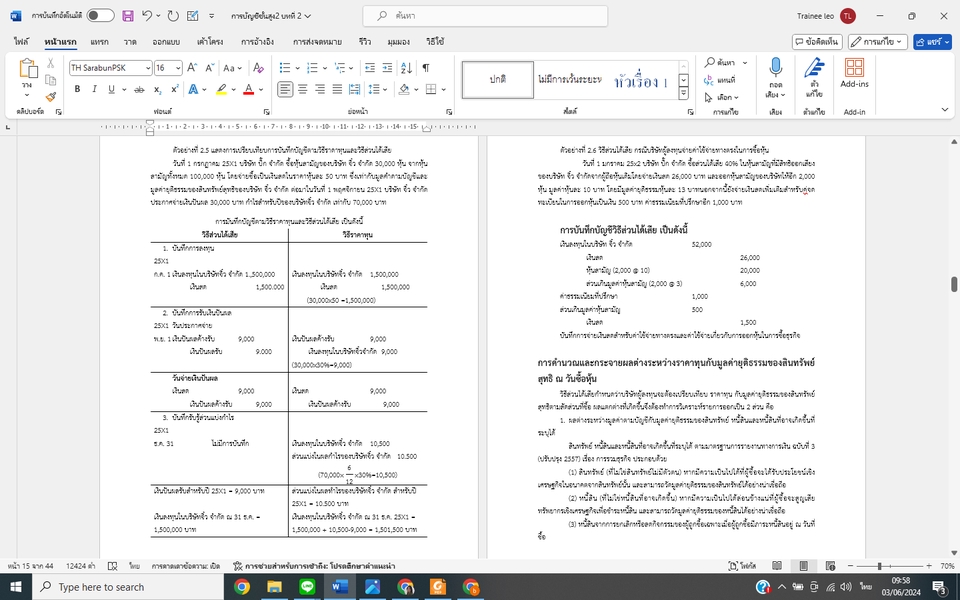The image size is (960, 600).
Task: Expand the numbered list dropdown
Action: coord(324,68)
